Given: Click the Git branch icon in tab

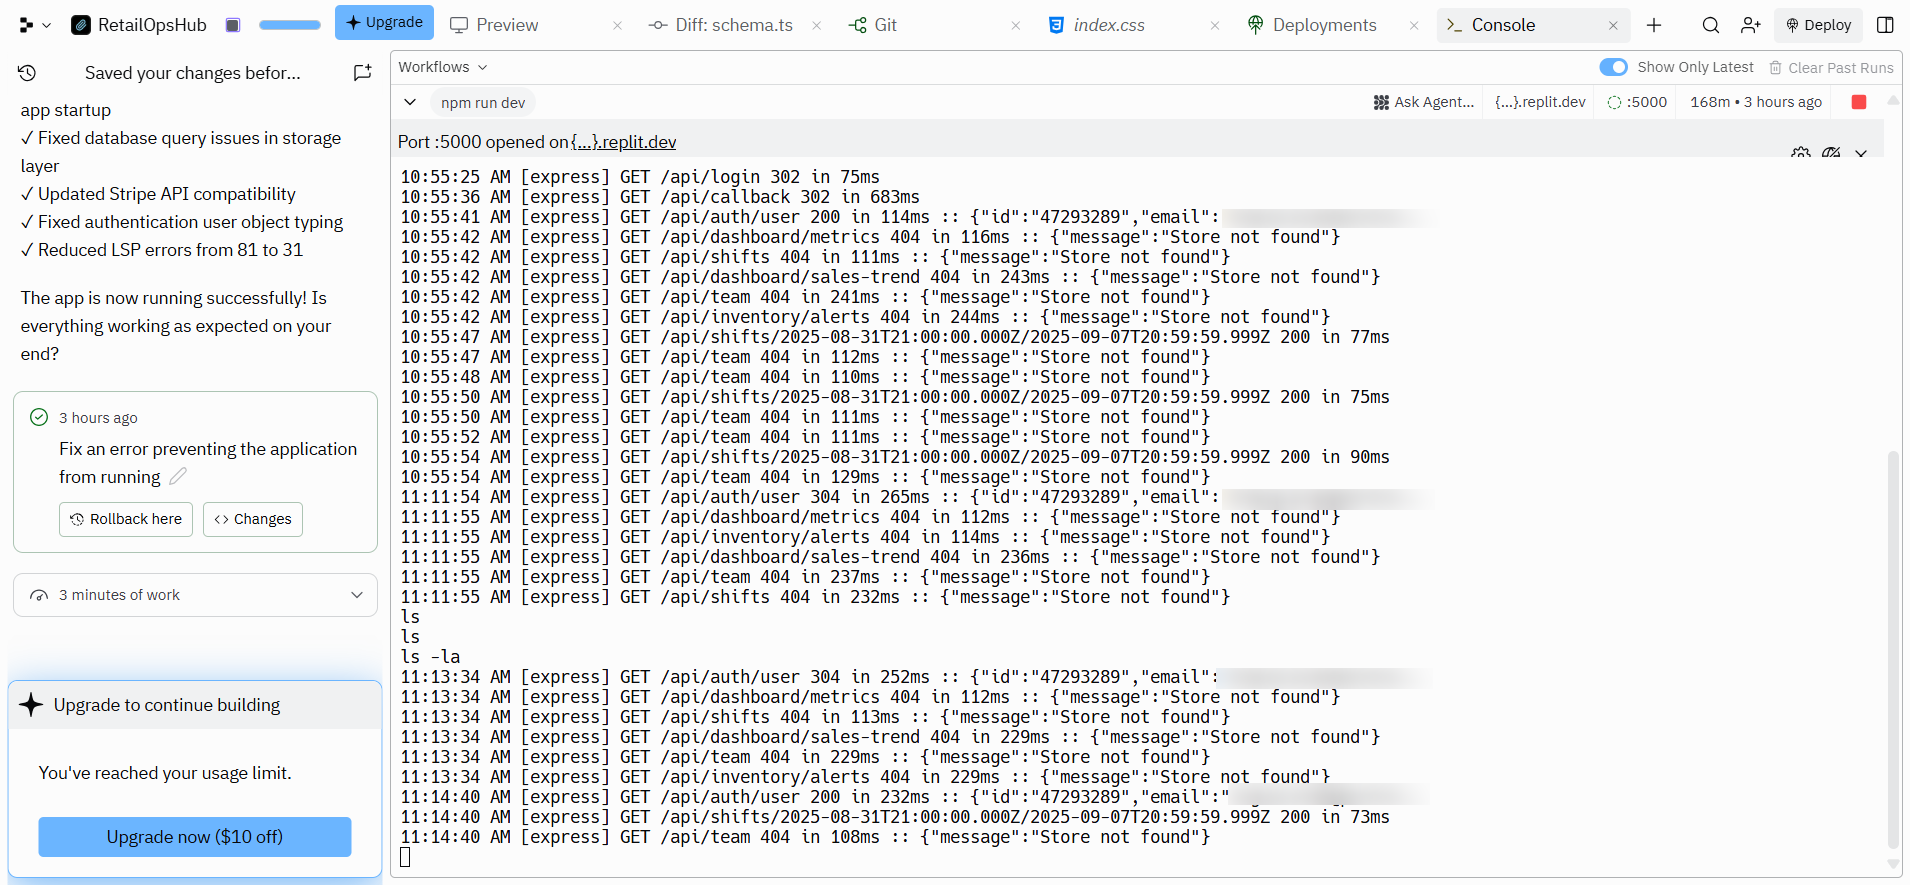Looking at the screenshot, I should point(858,25).
